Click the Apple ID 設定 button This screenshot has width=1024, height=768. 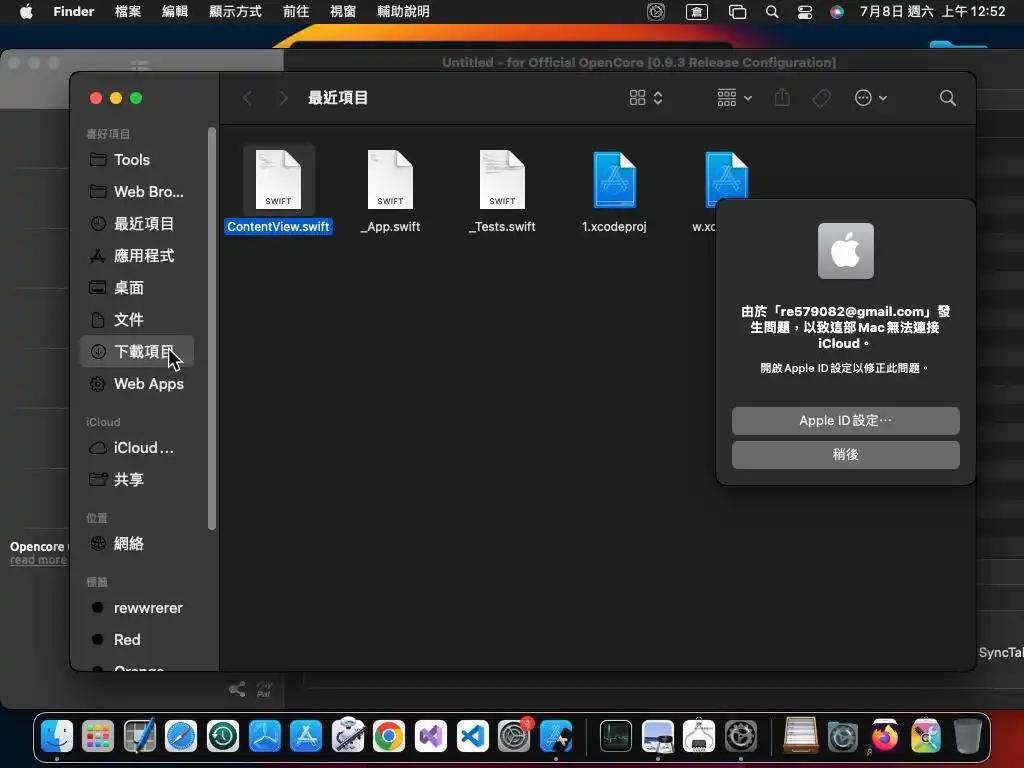pos(845,421)
